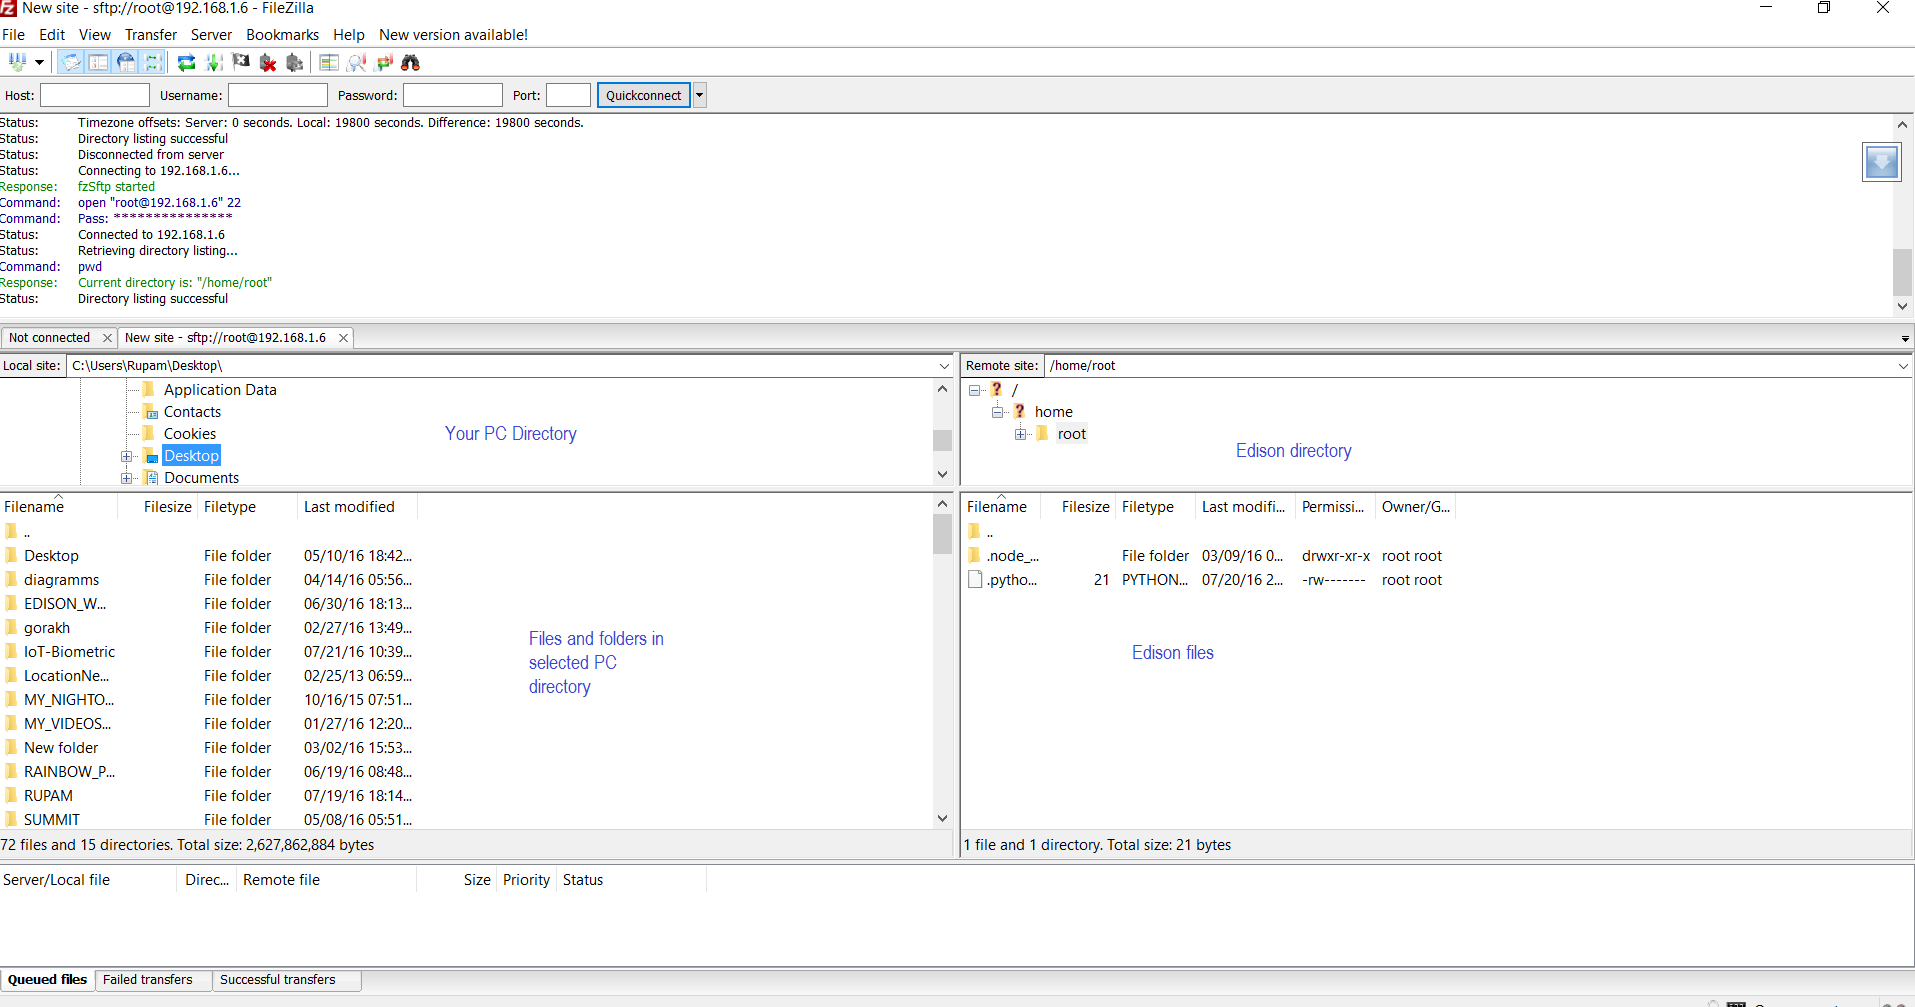This screenshot has height=1007, width=1915.
Task: Reconnect to the last used server
Action: 294,62
